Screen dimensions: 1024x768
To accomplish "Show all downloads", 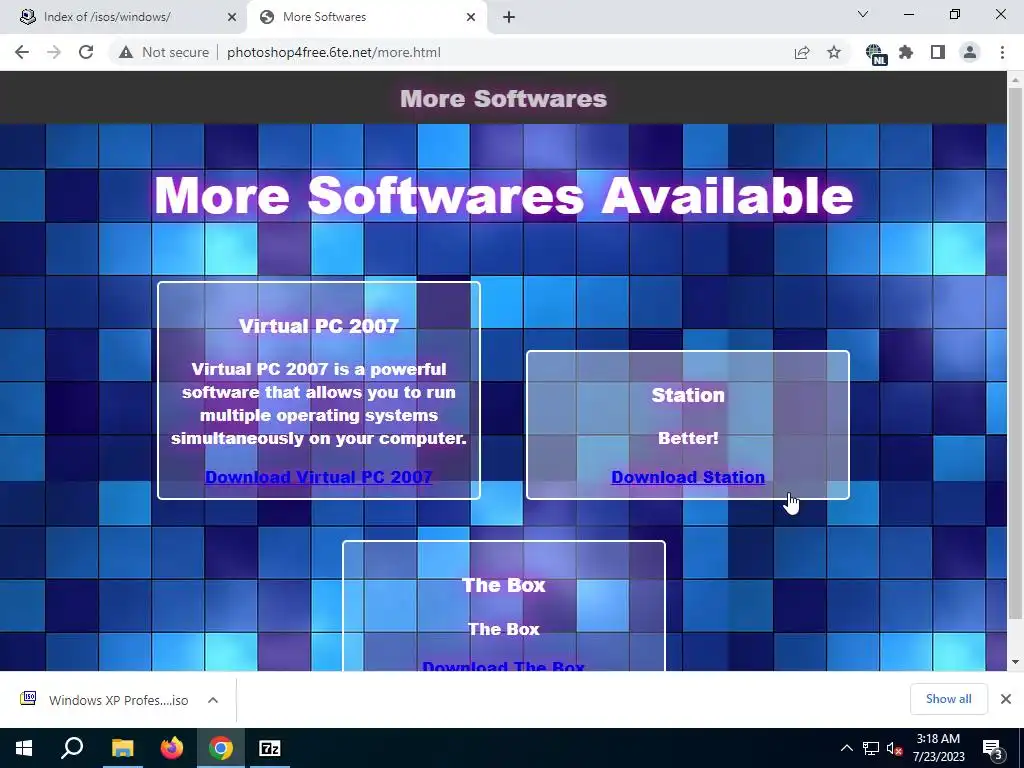I will [x=948, y=699].
